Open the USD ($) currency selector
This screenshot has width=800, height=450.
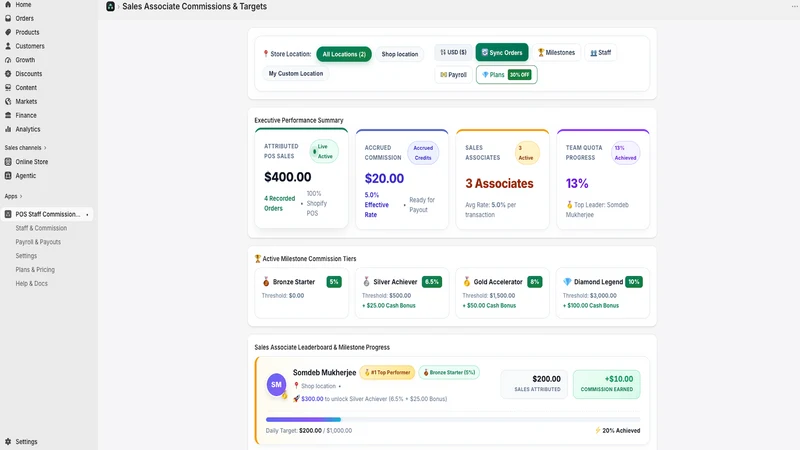pos(453,53)
